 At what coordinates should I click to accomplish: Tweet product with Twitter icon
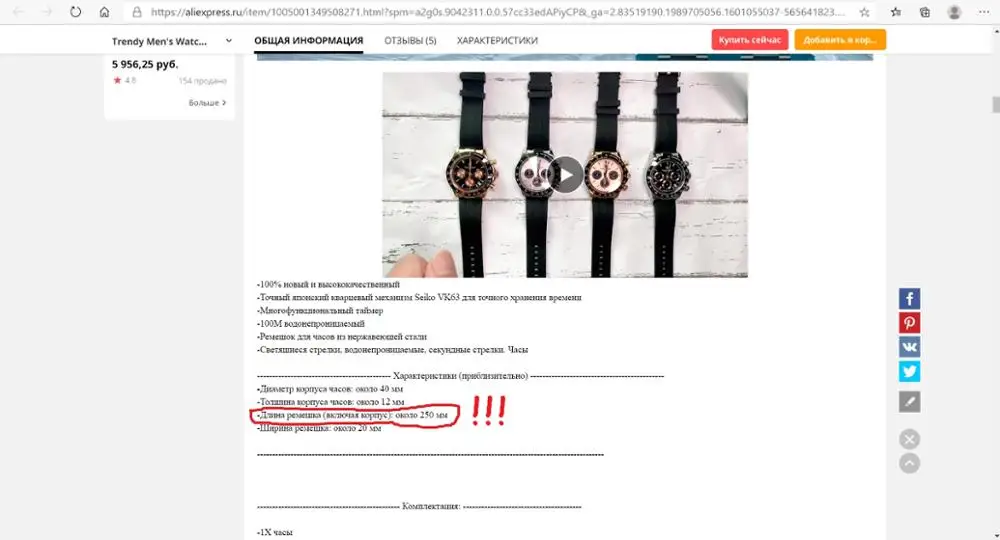[x=909, y=371]
